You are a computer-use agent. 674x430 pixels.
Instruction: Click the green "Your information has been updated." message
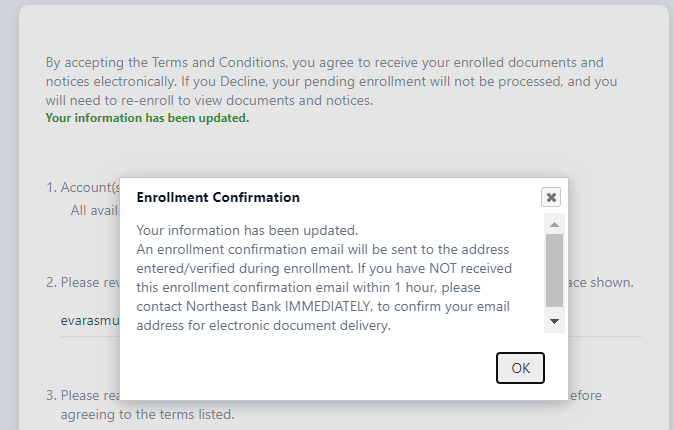pos(147,118)
